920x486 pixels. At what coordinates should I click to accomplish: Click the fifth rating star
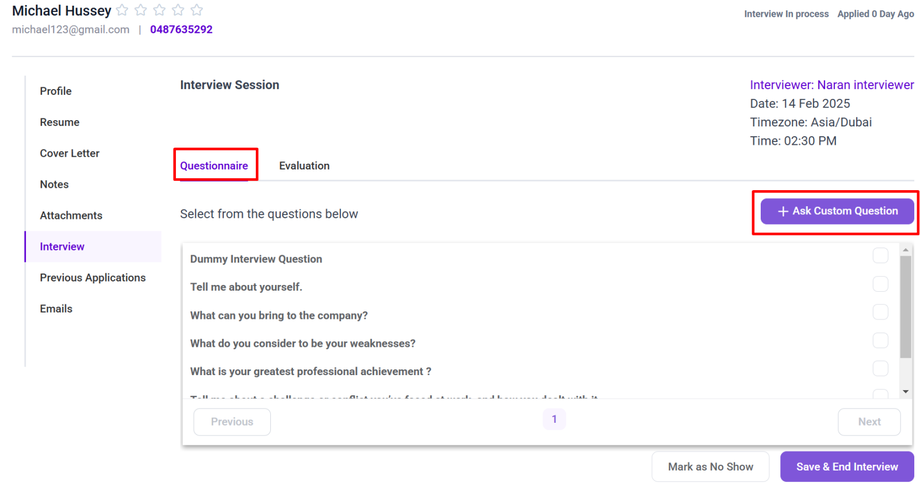tap(197, 10)
